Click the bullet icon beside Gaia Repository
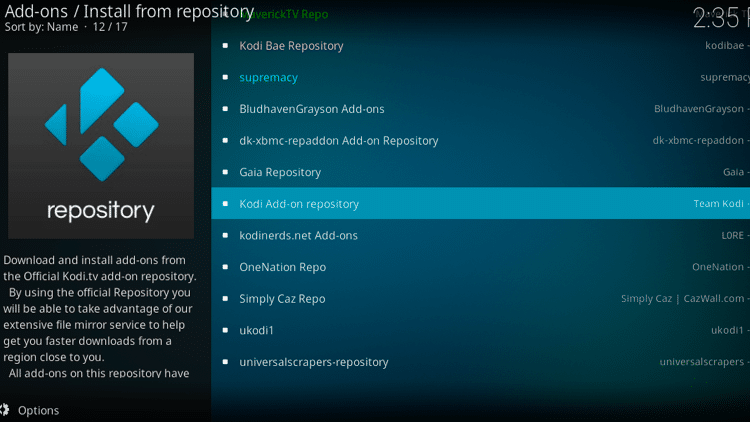The height and width of the screenshot is (422, 750). (225, 172)
